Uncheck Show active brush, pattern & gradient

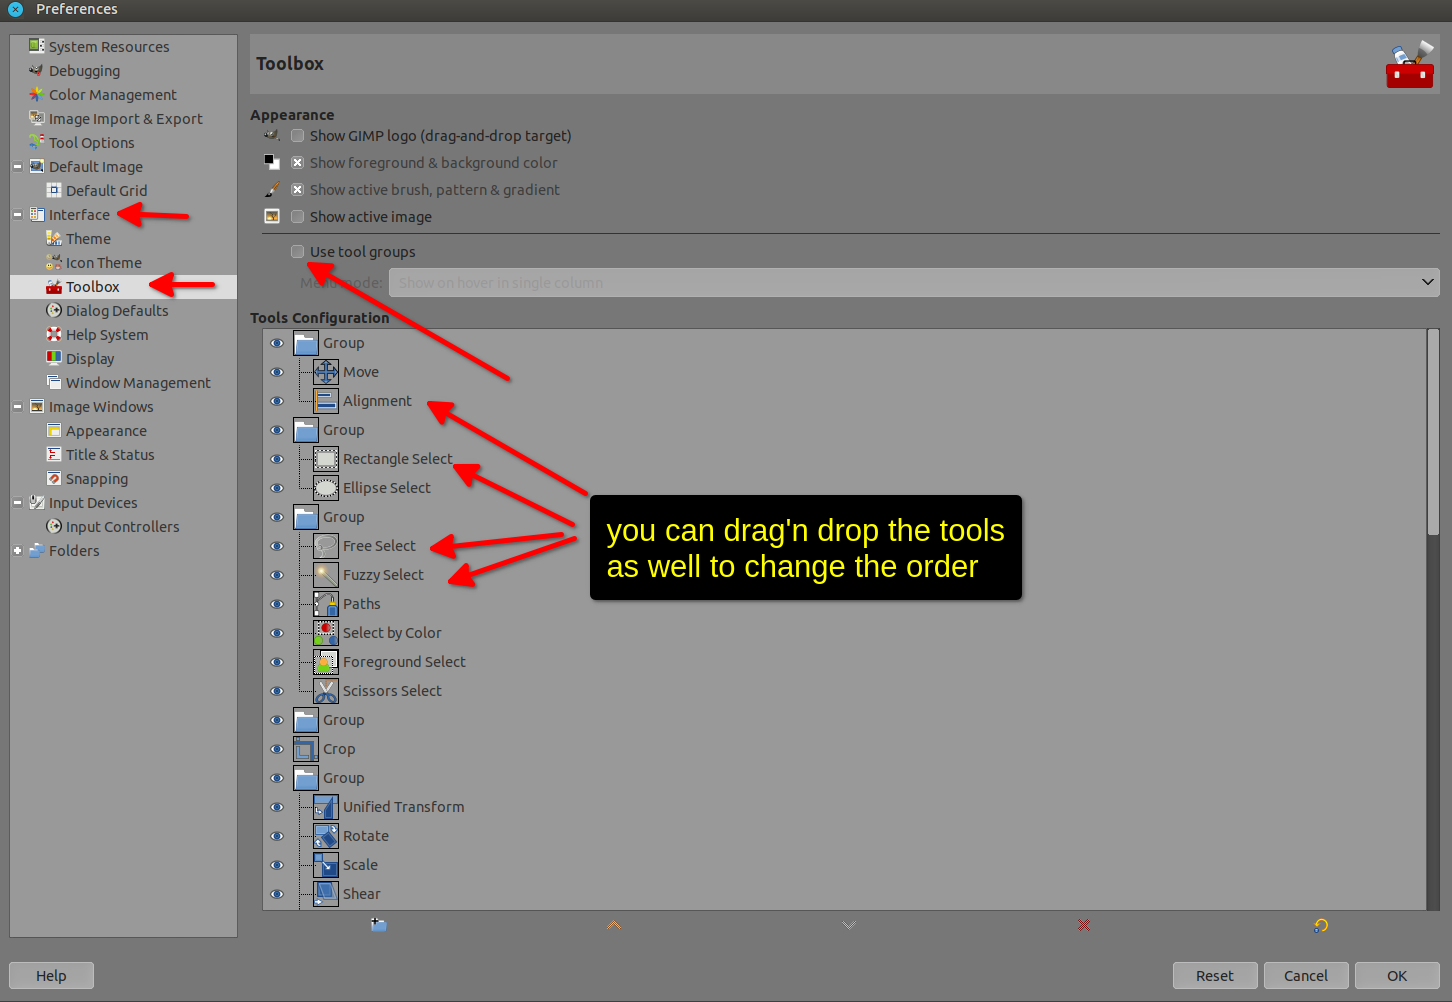[297, 190]
